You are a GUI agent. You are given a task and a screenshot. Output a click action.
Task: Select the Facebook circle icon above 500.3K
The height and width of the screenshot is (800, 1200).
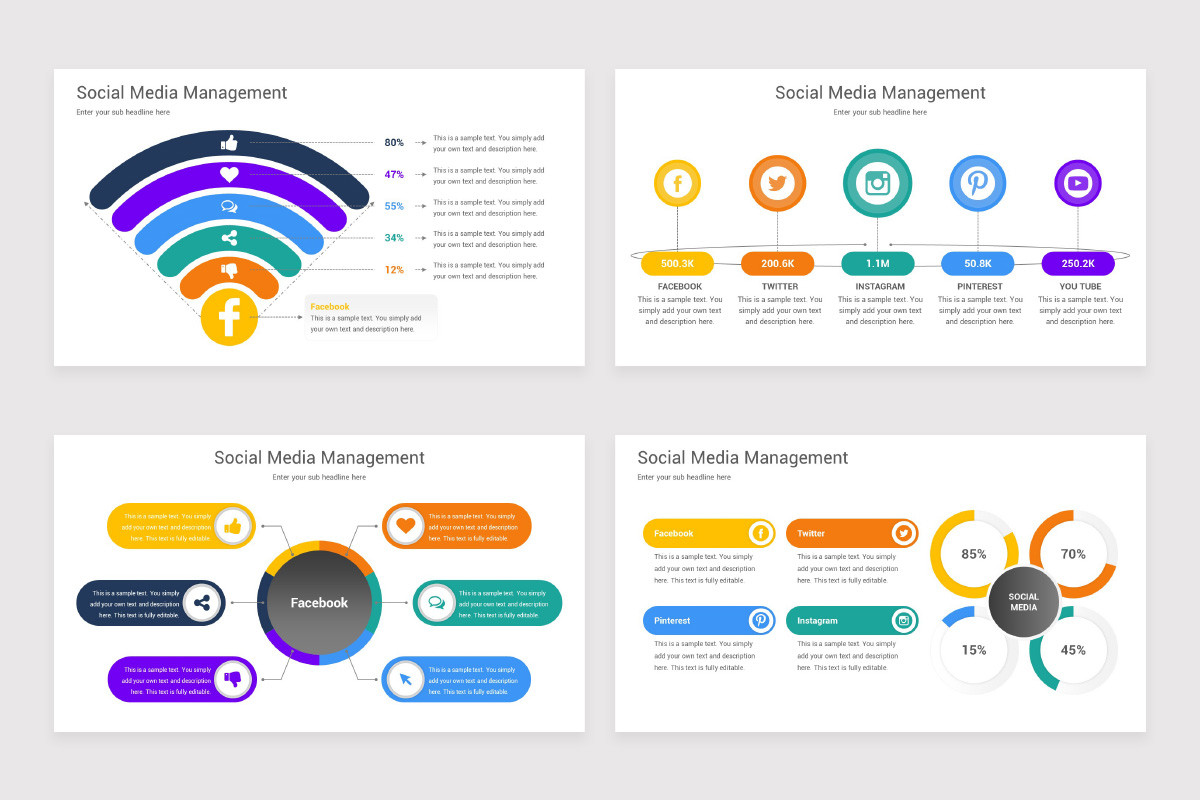677,183
